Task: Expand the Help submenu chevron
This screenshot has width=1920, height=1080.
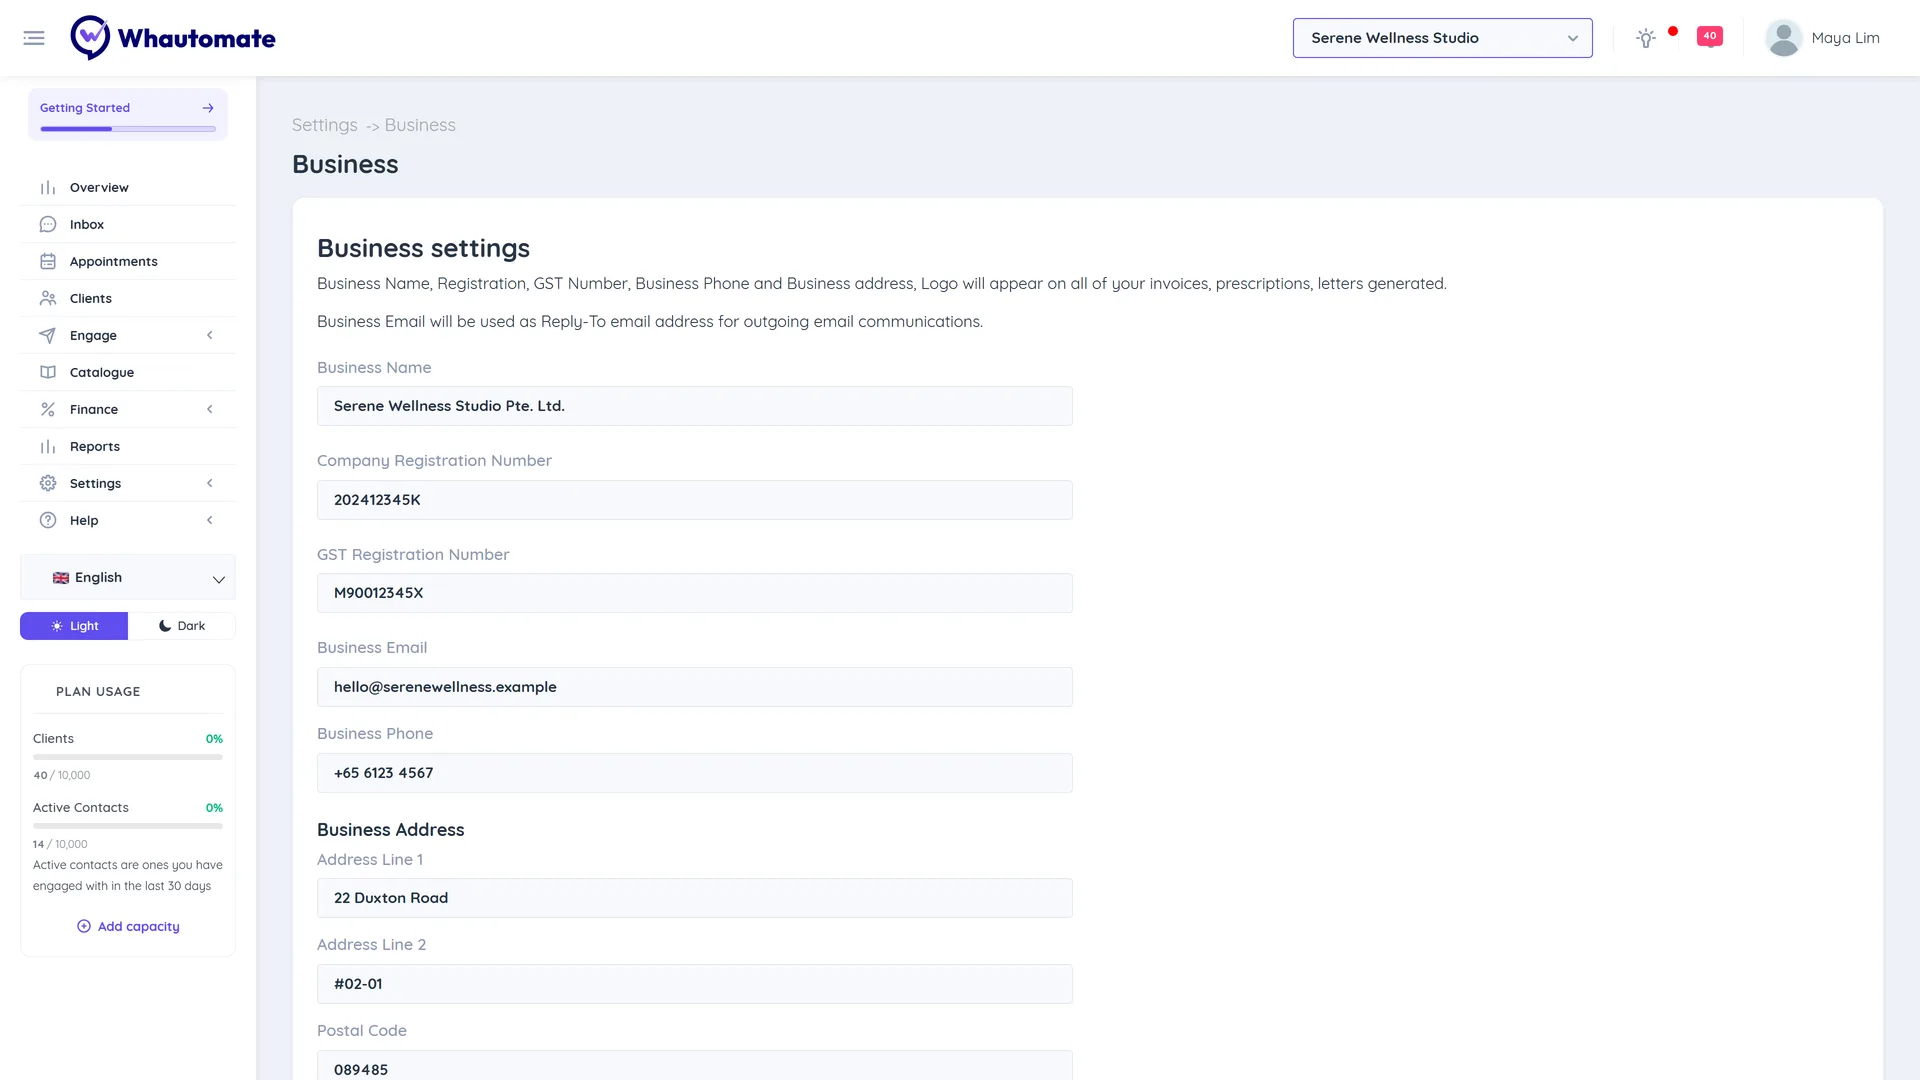Action: tap(210, 521)
